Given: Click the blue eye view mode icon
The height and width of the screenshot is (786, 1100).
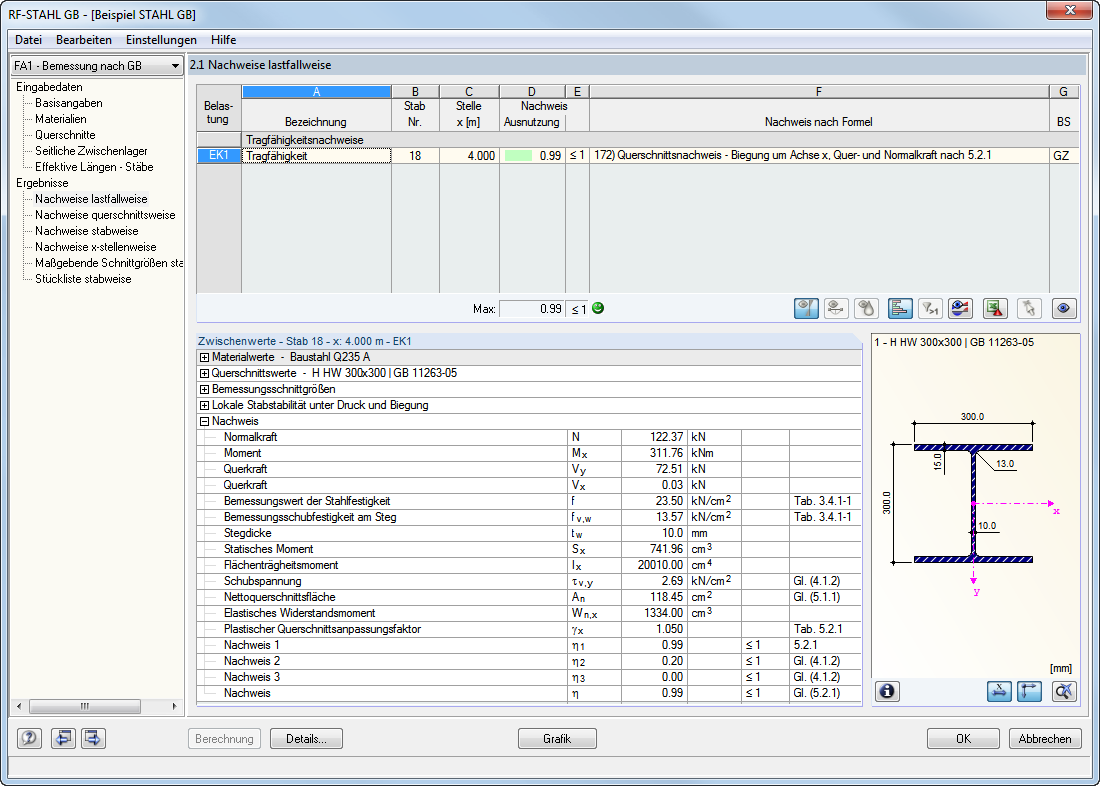Looking at the screenshot, I should point(1064,308).
